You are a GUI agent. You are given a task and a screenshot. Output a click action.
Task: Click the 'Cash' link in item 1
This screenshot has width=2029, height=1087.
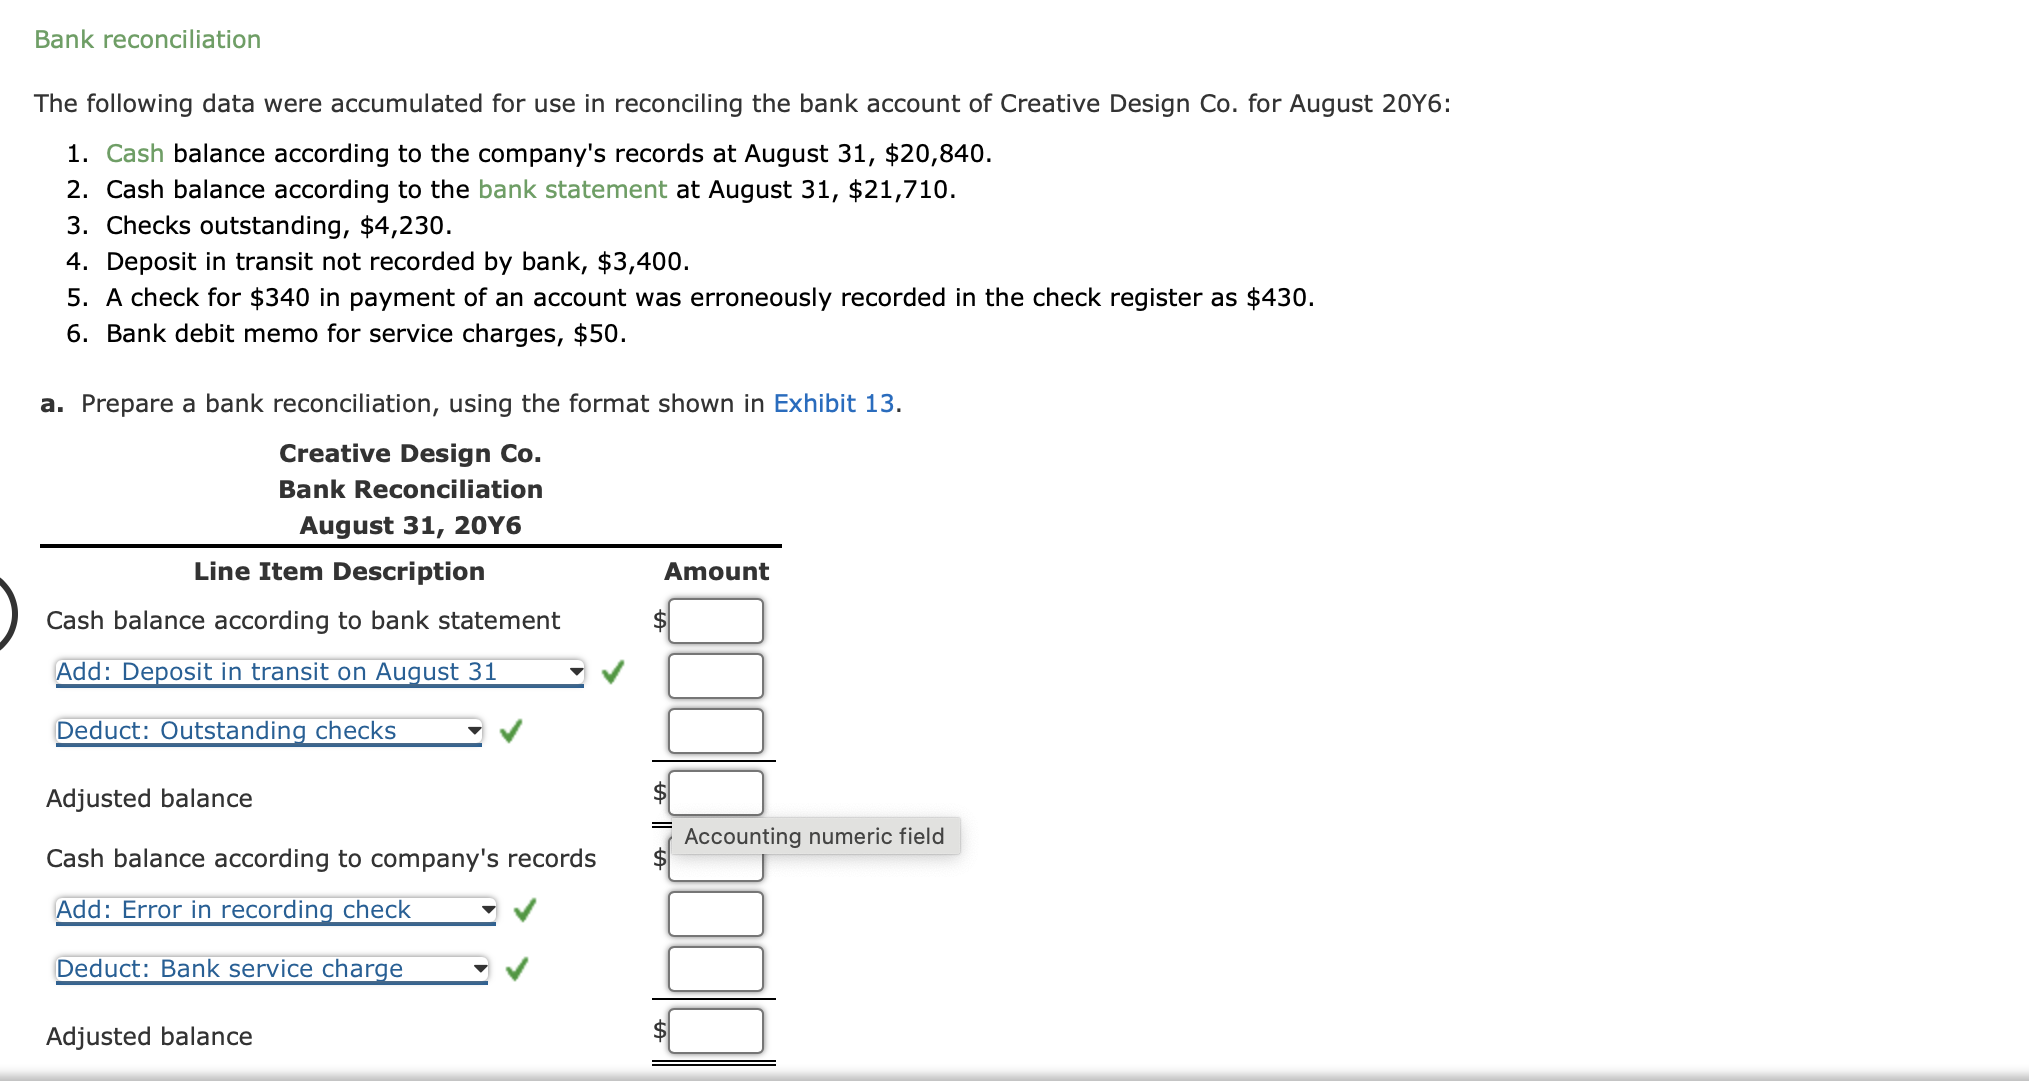tap(135, 153)
